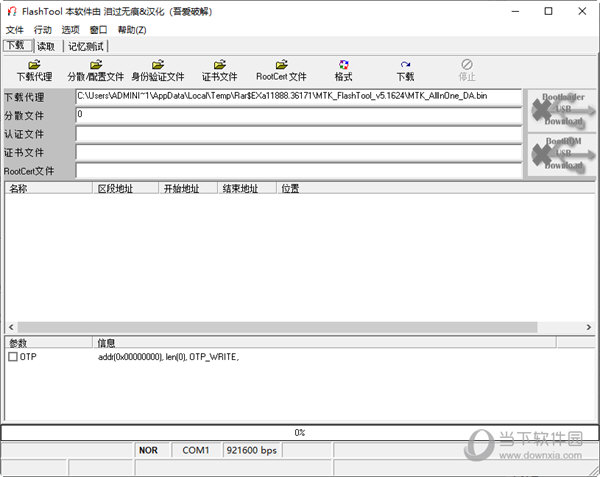Click the 证书文件 input field
The width and height of the screenshot is (600, 477).
click(x=299, y=152)
